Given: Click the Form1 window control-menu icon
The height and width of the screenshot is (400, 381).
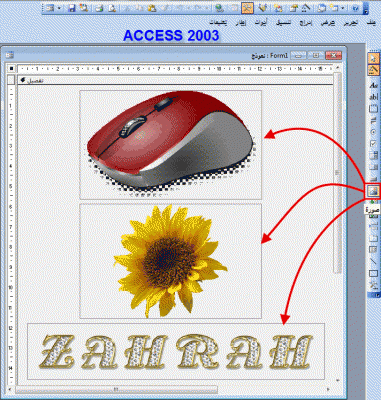Looking at the screenshot, I should click(x=10, y=55).
